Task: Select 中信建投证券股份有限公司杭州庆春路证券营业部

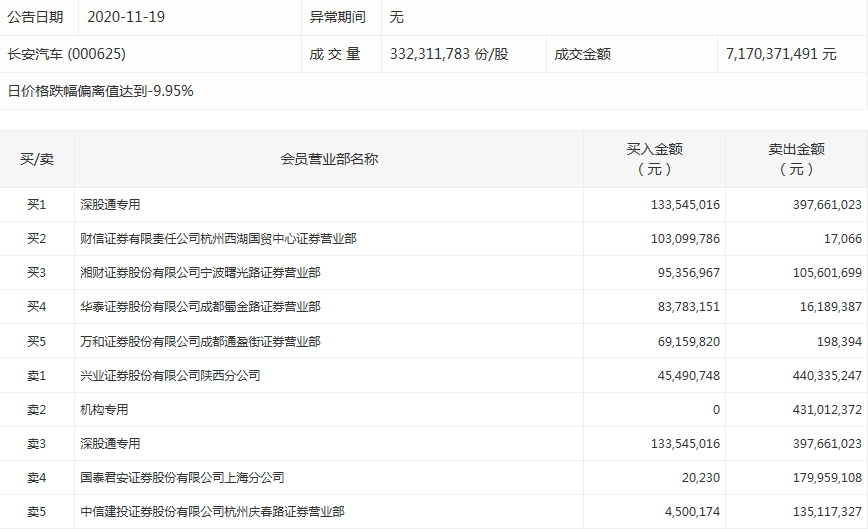Action: pyautogui.click(x=213, y=512)
